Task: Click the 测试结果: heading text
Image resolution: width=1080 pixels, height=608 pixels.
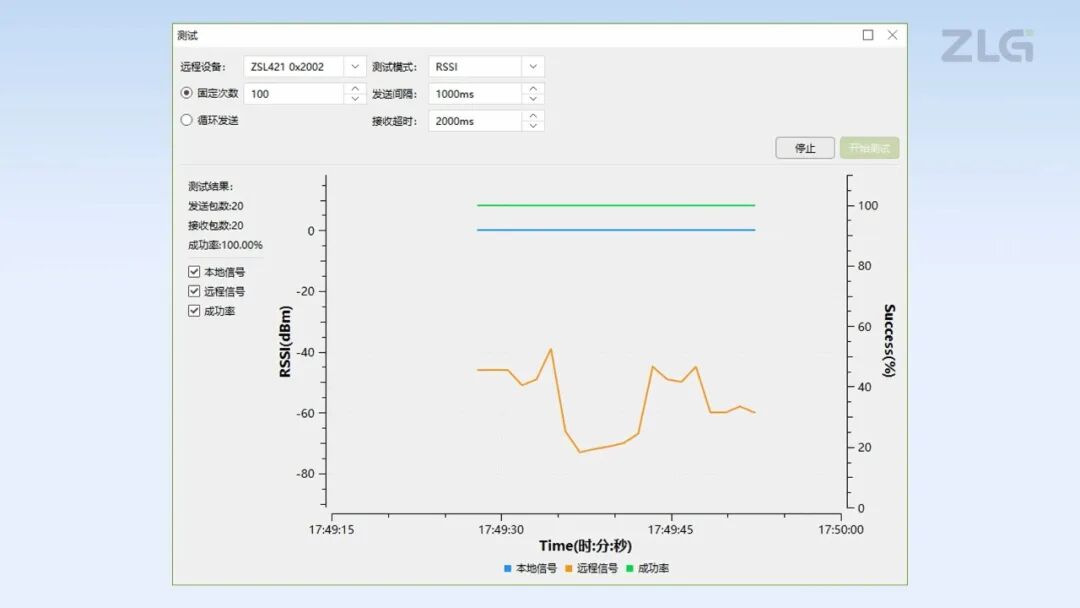Action: pos(211,187)
